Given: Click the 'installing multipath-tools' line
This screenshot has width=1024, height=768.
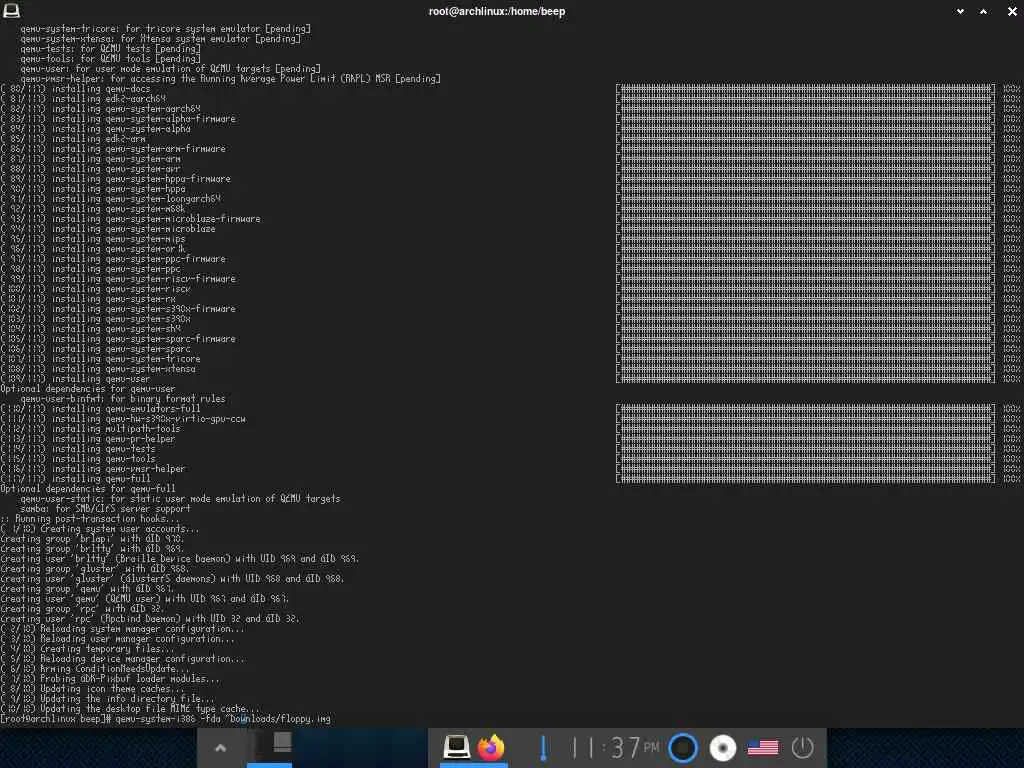Looking at the screenshot, I should tap(90, 429).
